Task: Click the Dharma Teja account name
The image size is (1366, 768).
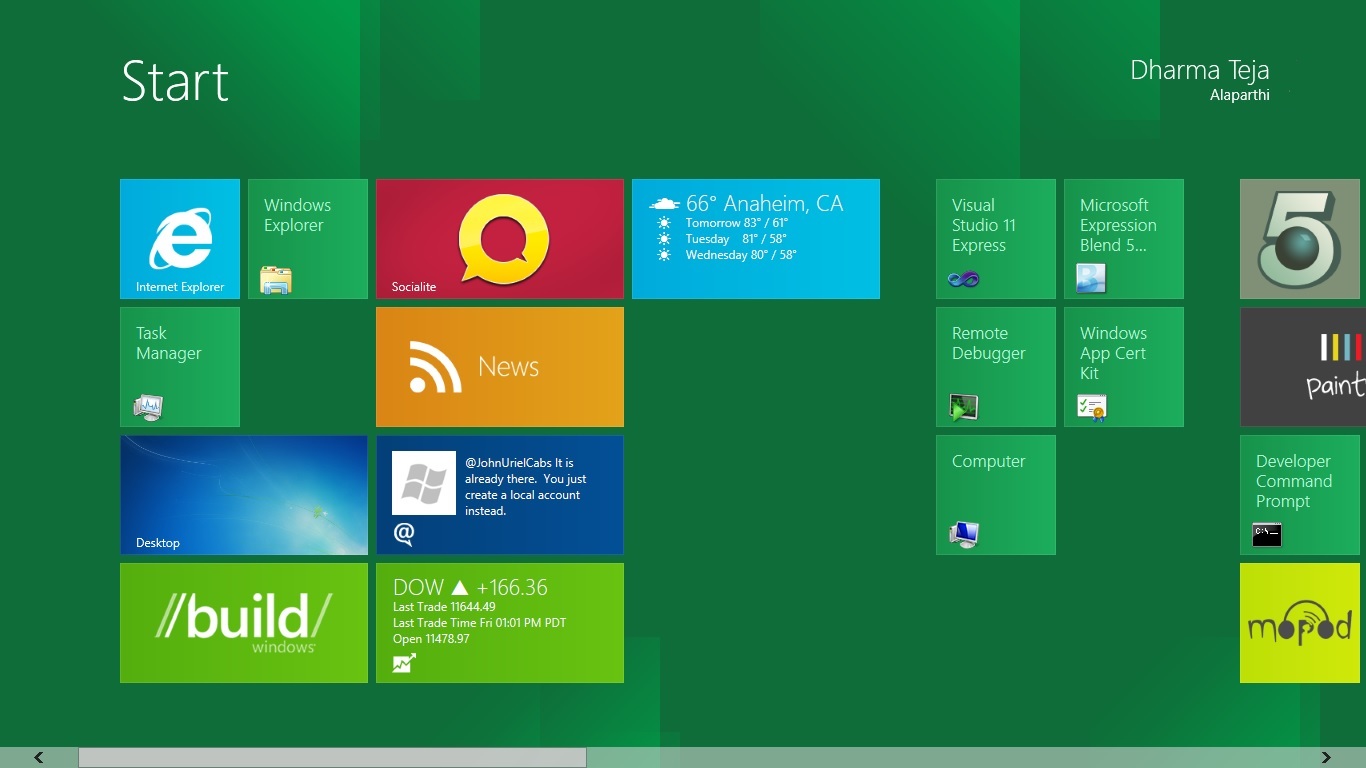Action: 1198,70
